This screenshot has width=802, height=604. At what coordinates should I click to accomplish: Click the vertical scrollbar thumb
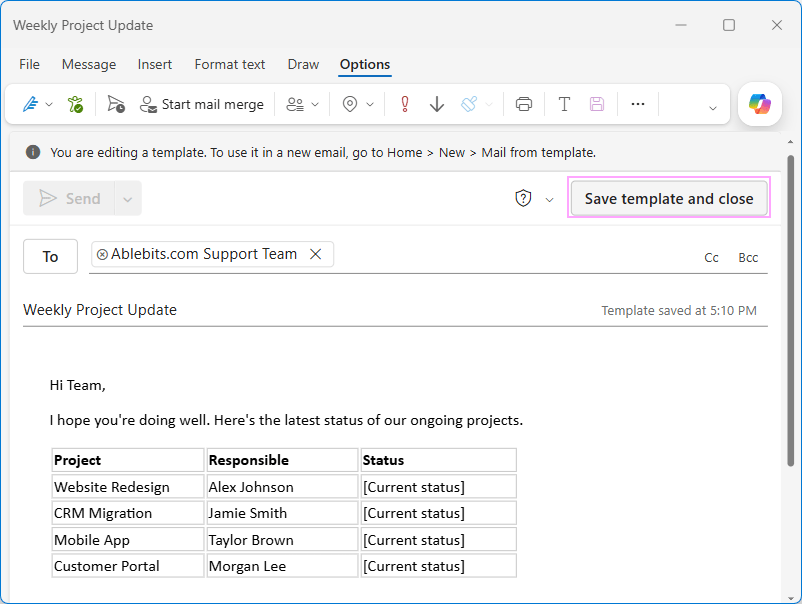[x=791, y=311]
